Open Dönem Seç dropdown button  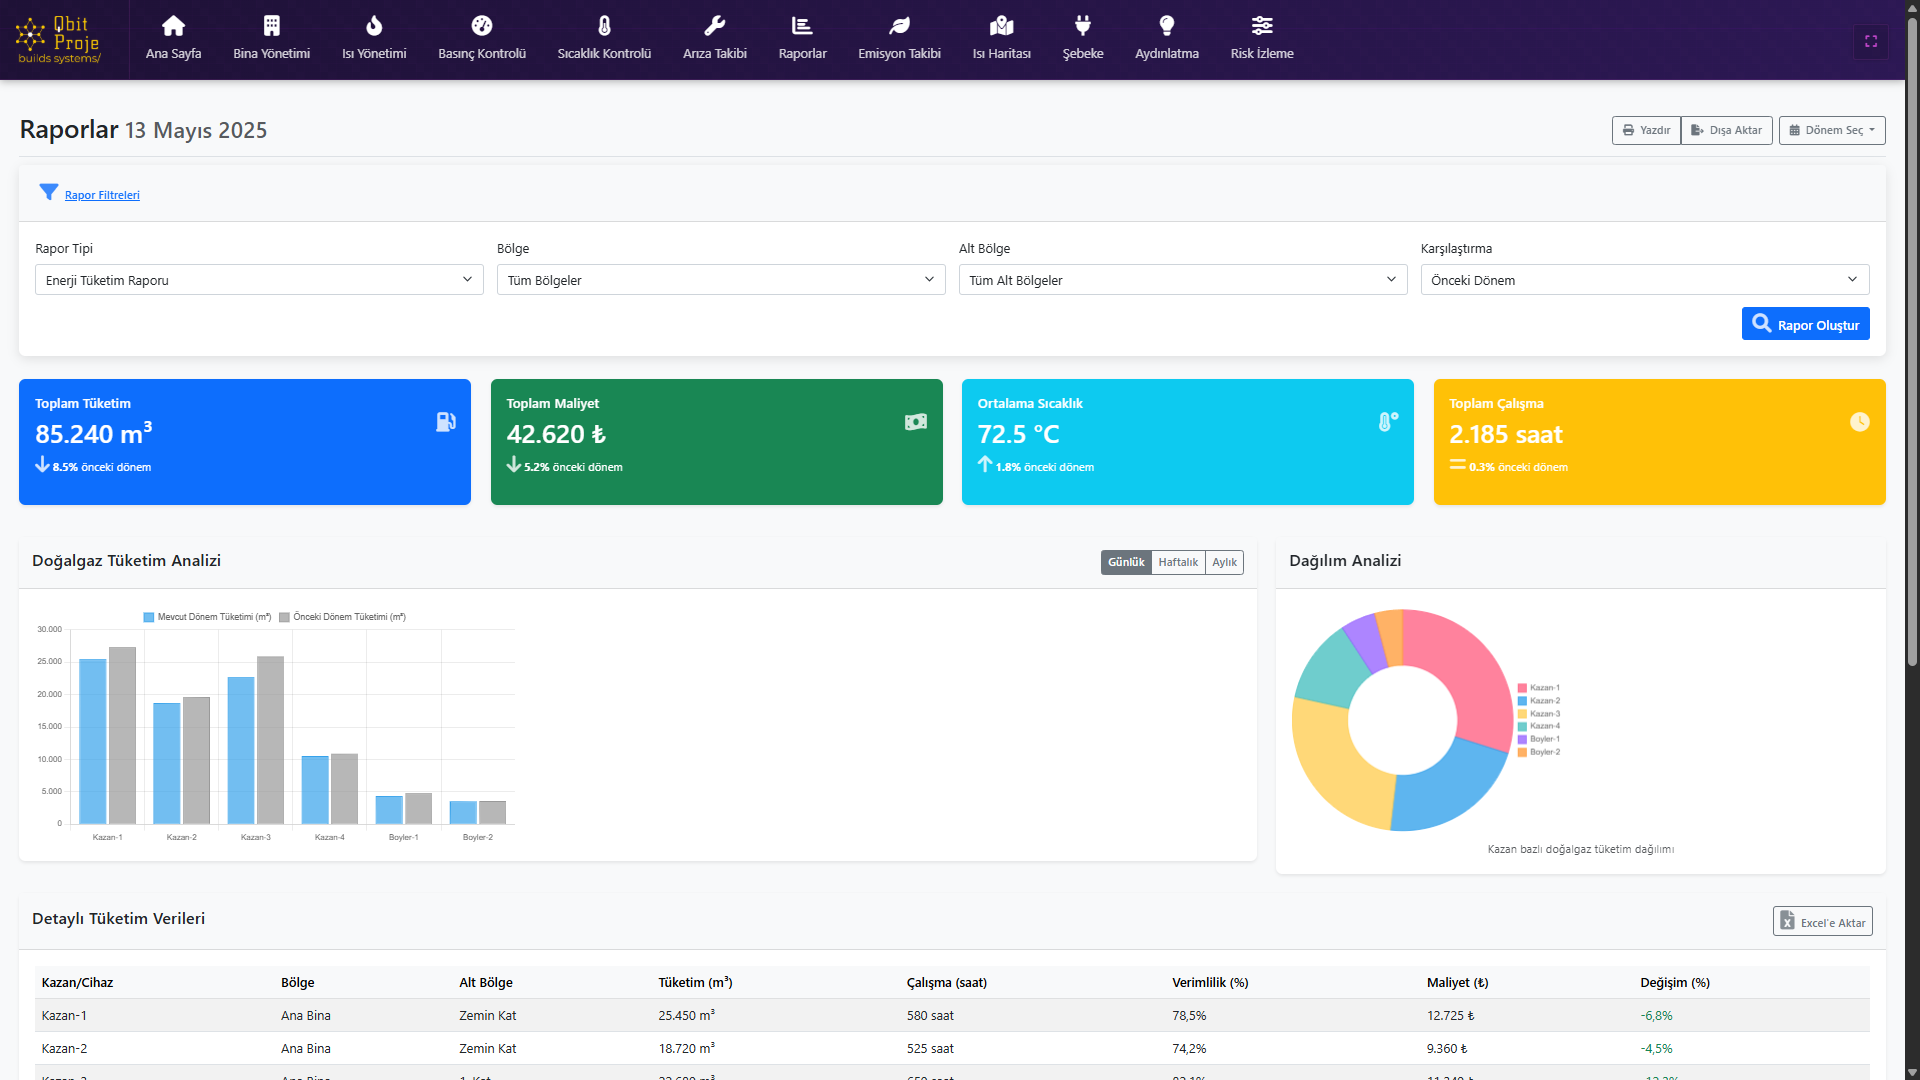[1831, 130]
